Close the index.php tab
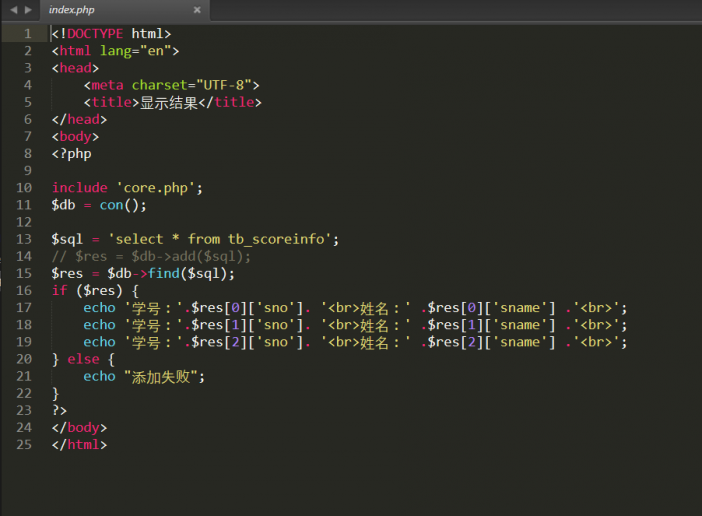 196,10
